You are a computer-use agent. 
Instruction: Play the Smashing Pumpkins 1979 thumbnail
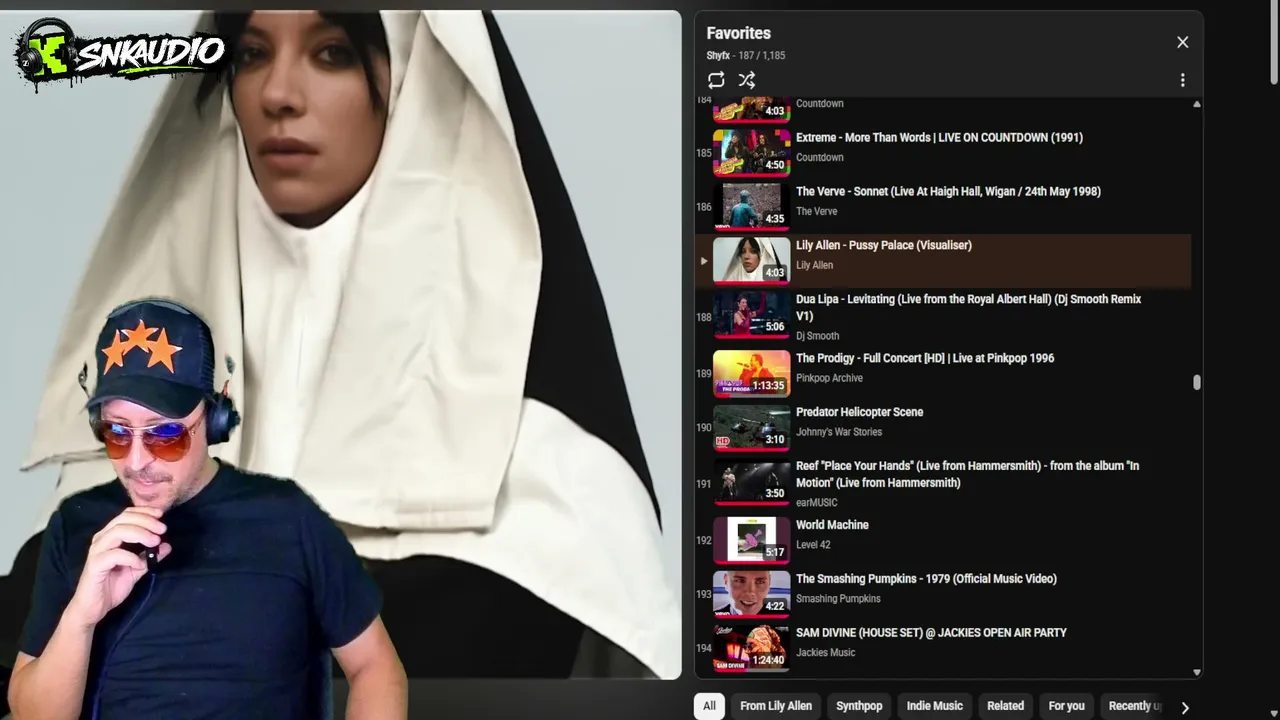point(752,594)
